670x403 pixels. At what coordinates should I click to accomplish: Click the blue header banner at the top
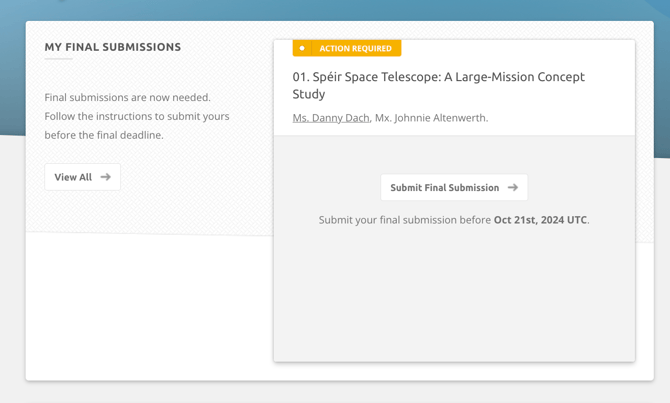click(335, 9)
